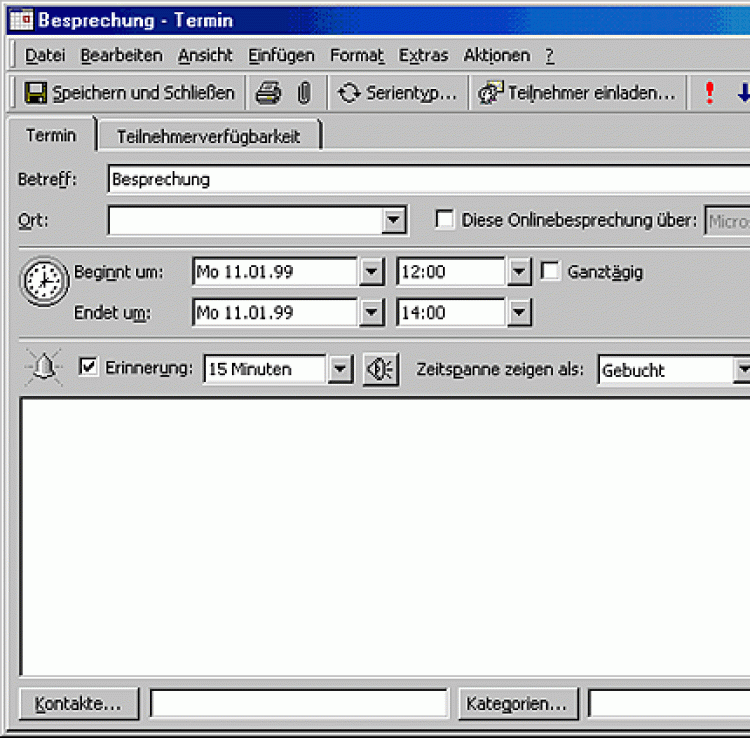Screen dimensions: 750x738
Task: Enable the Ganztägig checkbox
Action: tap(550, 271)
